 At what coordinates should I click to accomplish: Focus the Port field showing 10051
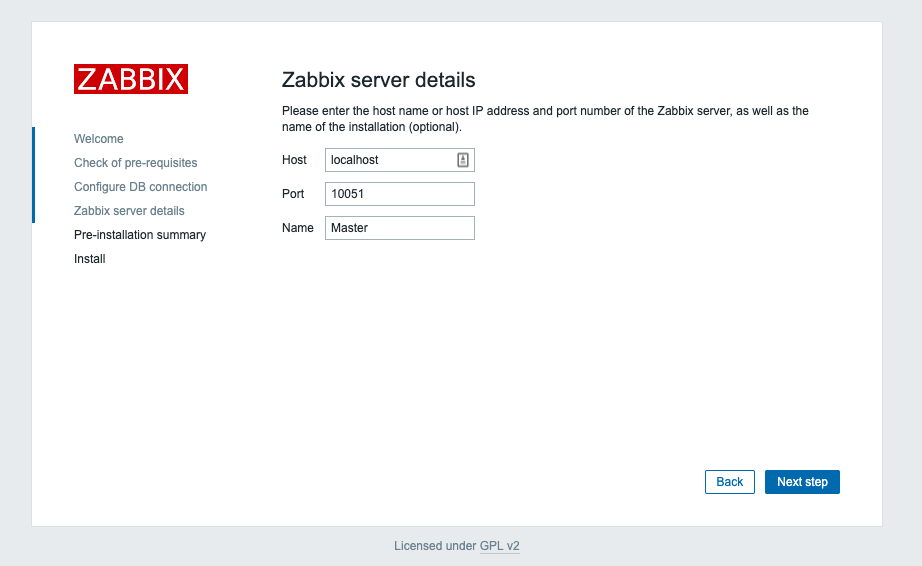point(400,194)
